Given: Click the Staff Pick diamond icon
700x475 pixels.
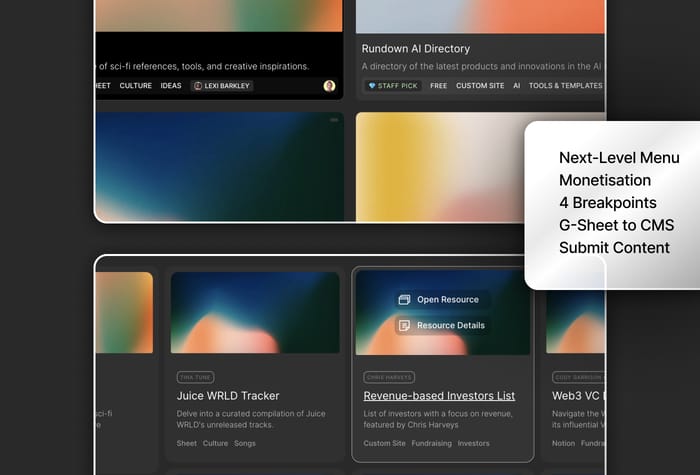Looking at the screenshot, I should click(372, 86).
